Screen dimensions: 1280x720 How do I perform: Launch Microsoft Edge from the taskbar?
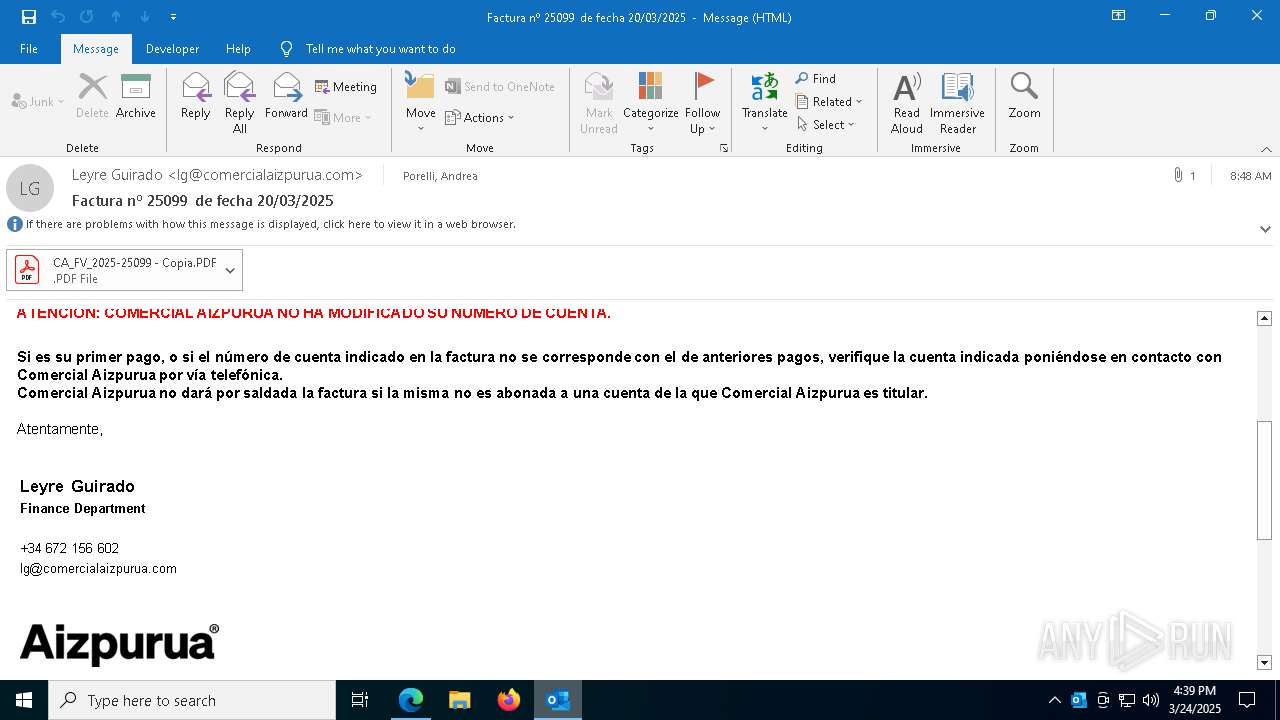tap(411, 700)
